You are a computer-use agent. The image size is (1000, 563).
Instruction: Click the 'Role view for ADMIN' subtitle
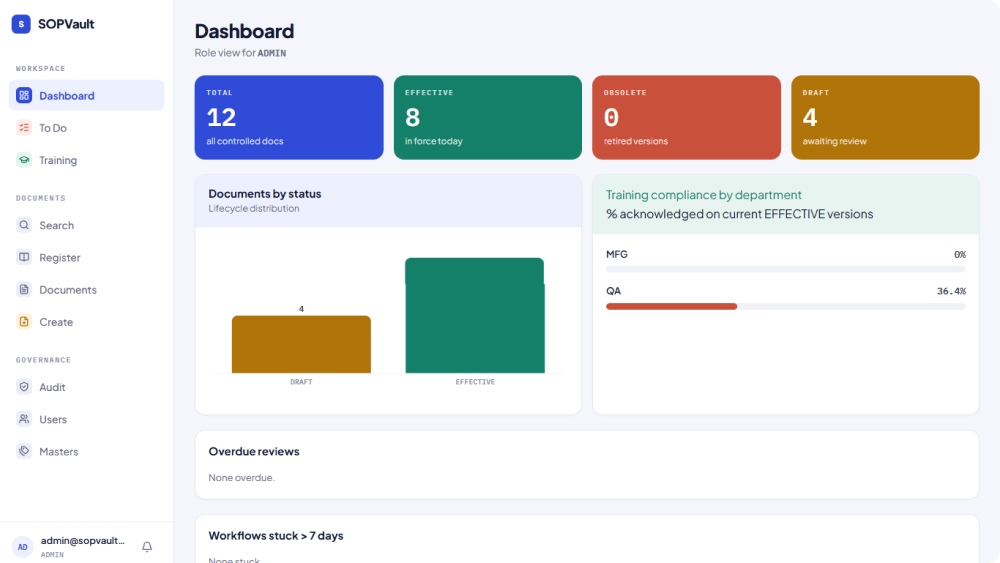240,53
